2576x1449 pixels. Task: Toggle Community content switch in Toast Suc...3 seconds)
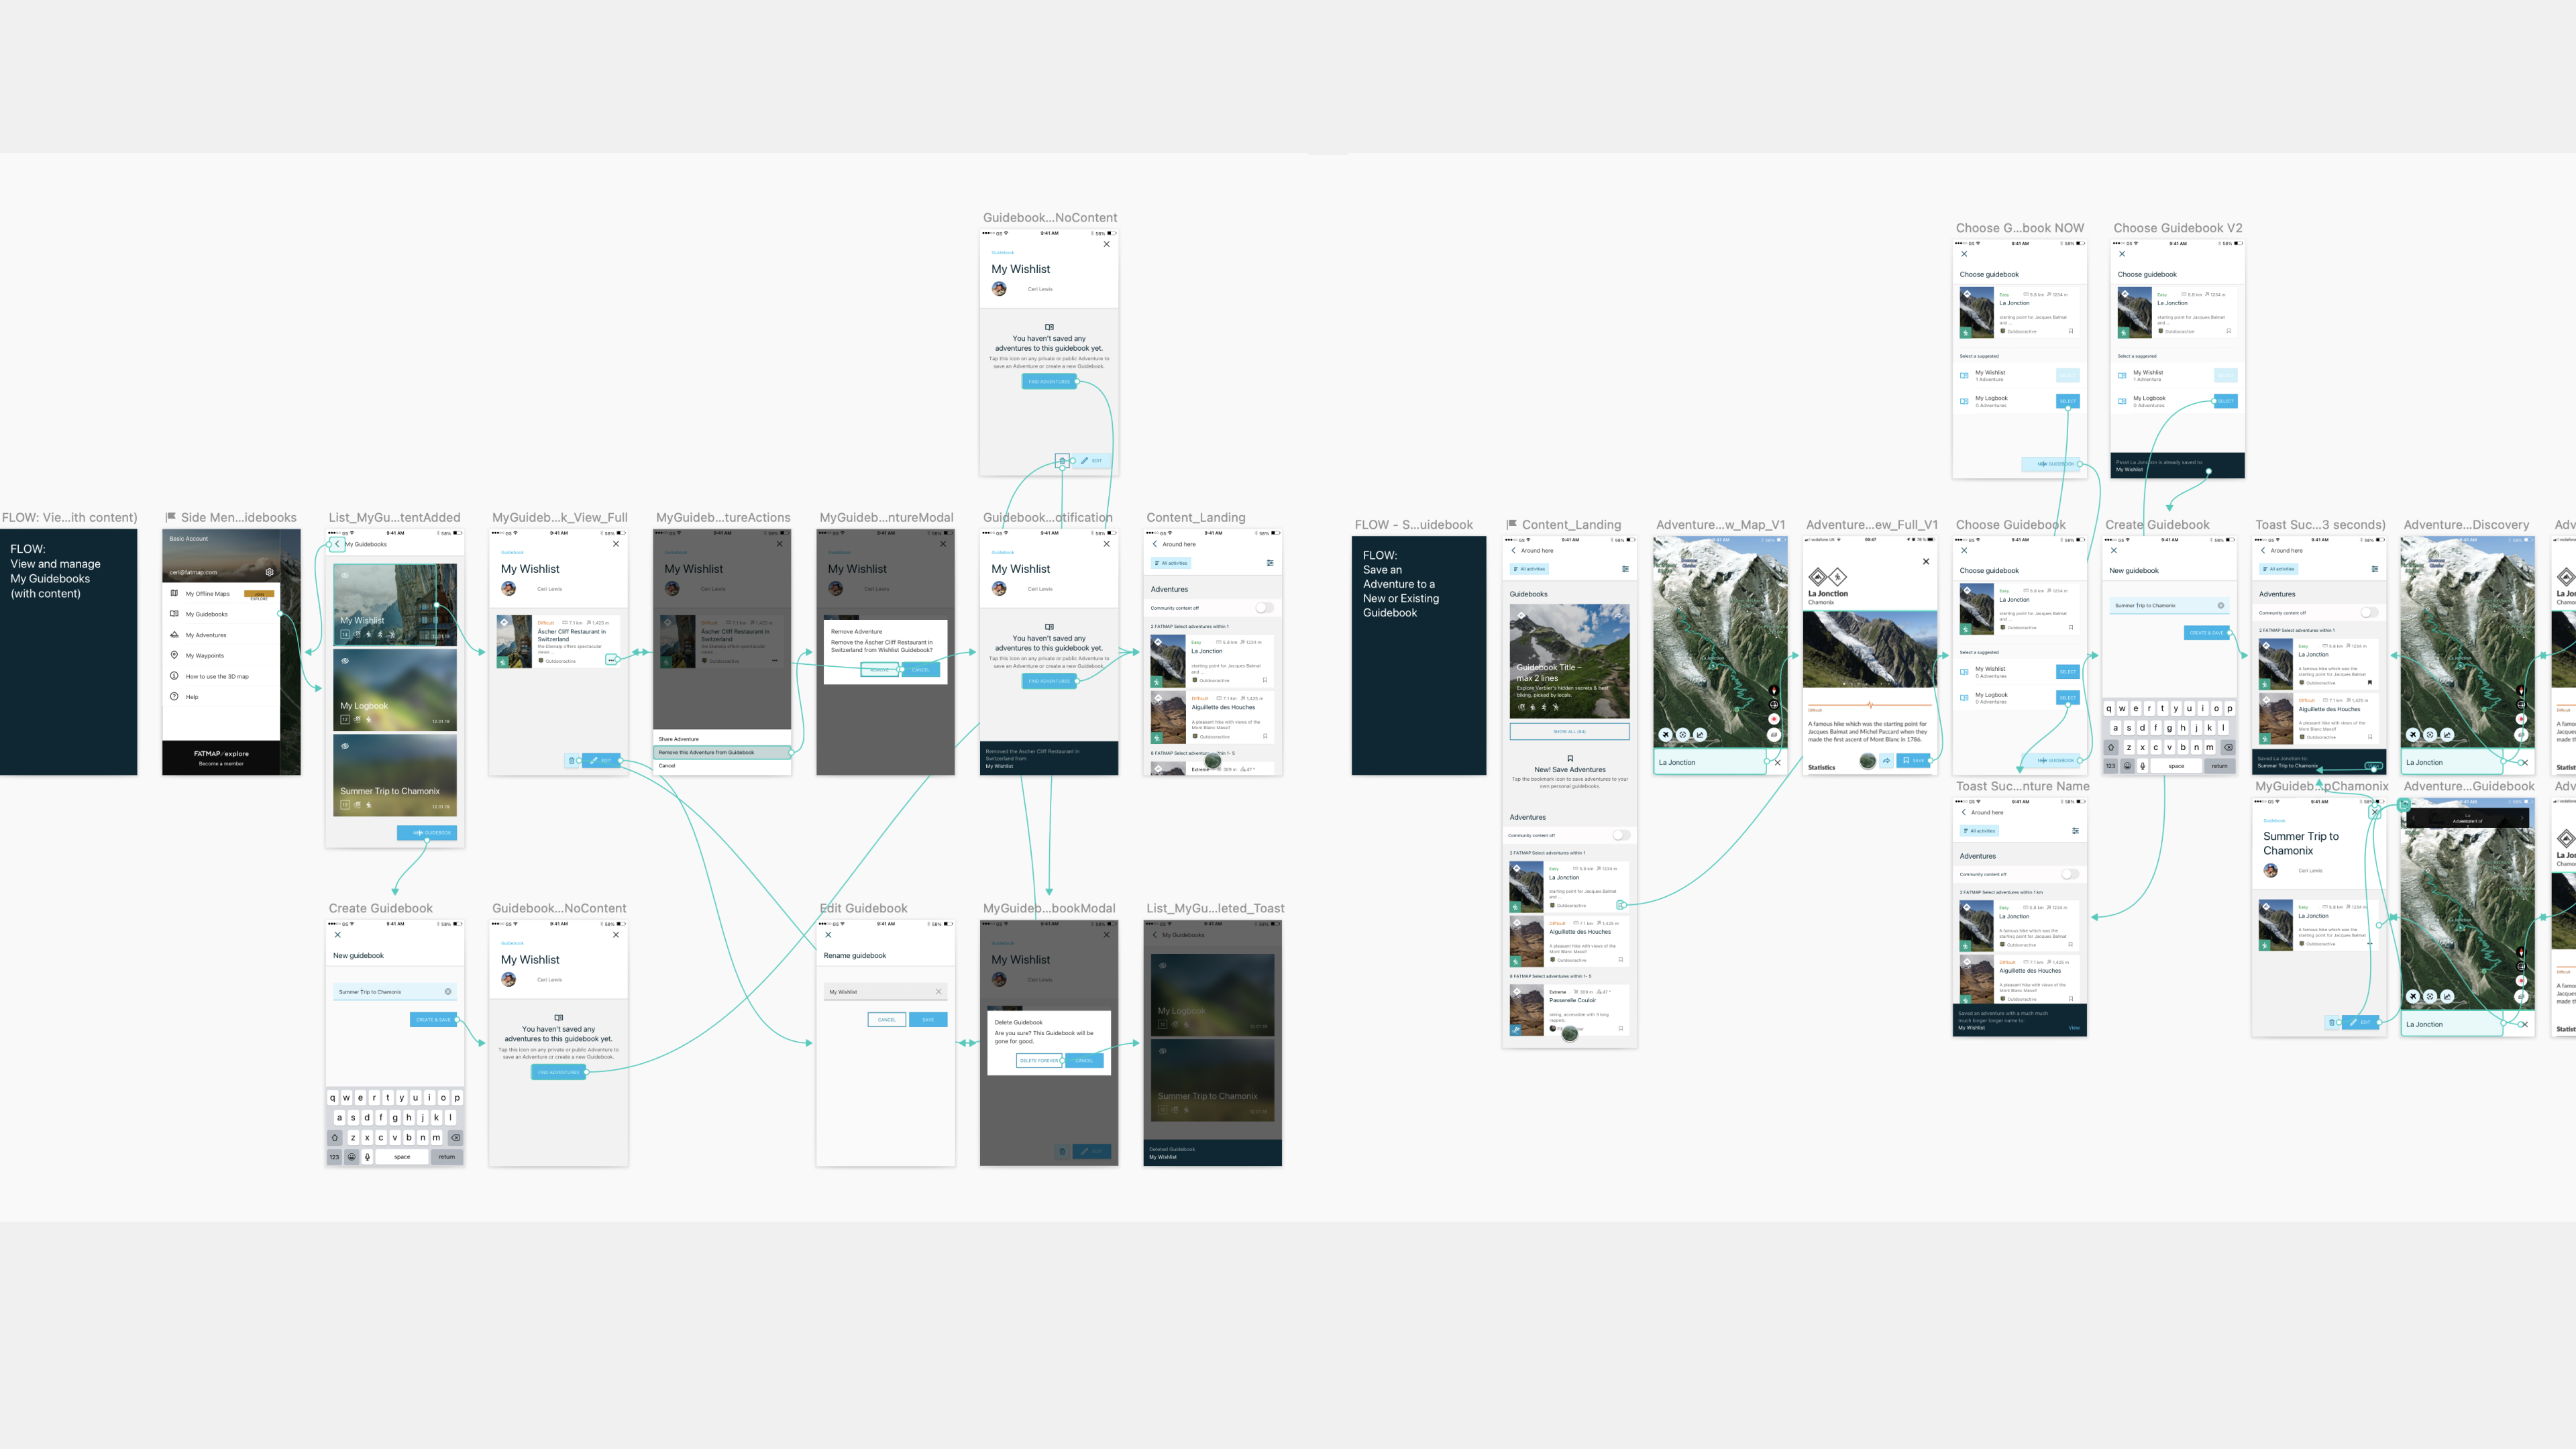pos(2370,612)
